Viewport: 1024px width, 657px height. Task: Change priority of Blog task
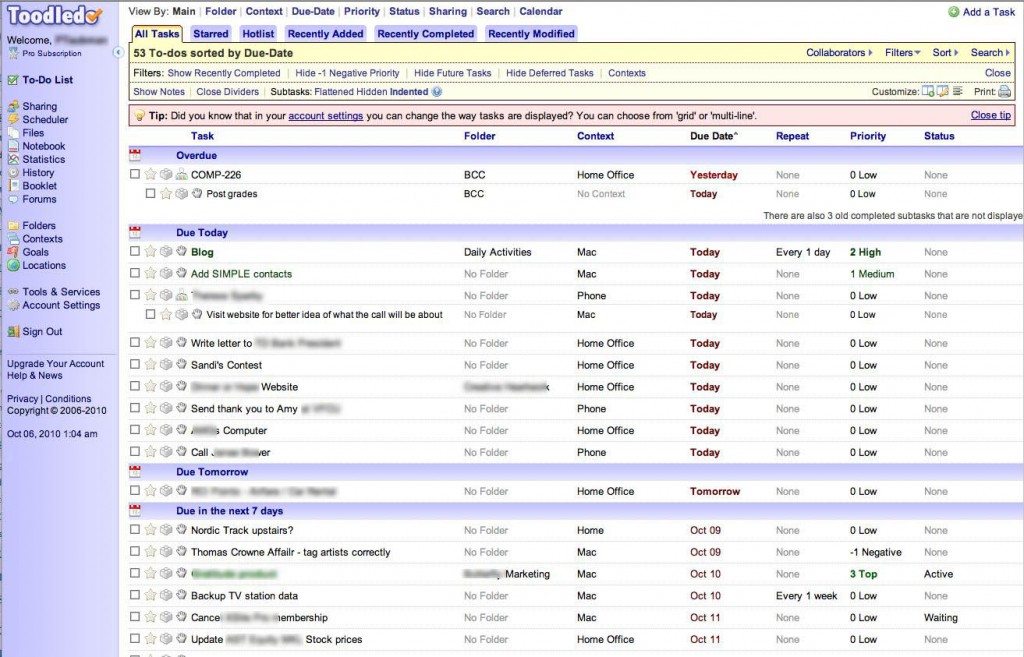[x=865, y=252]
